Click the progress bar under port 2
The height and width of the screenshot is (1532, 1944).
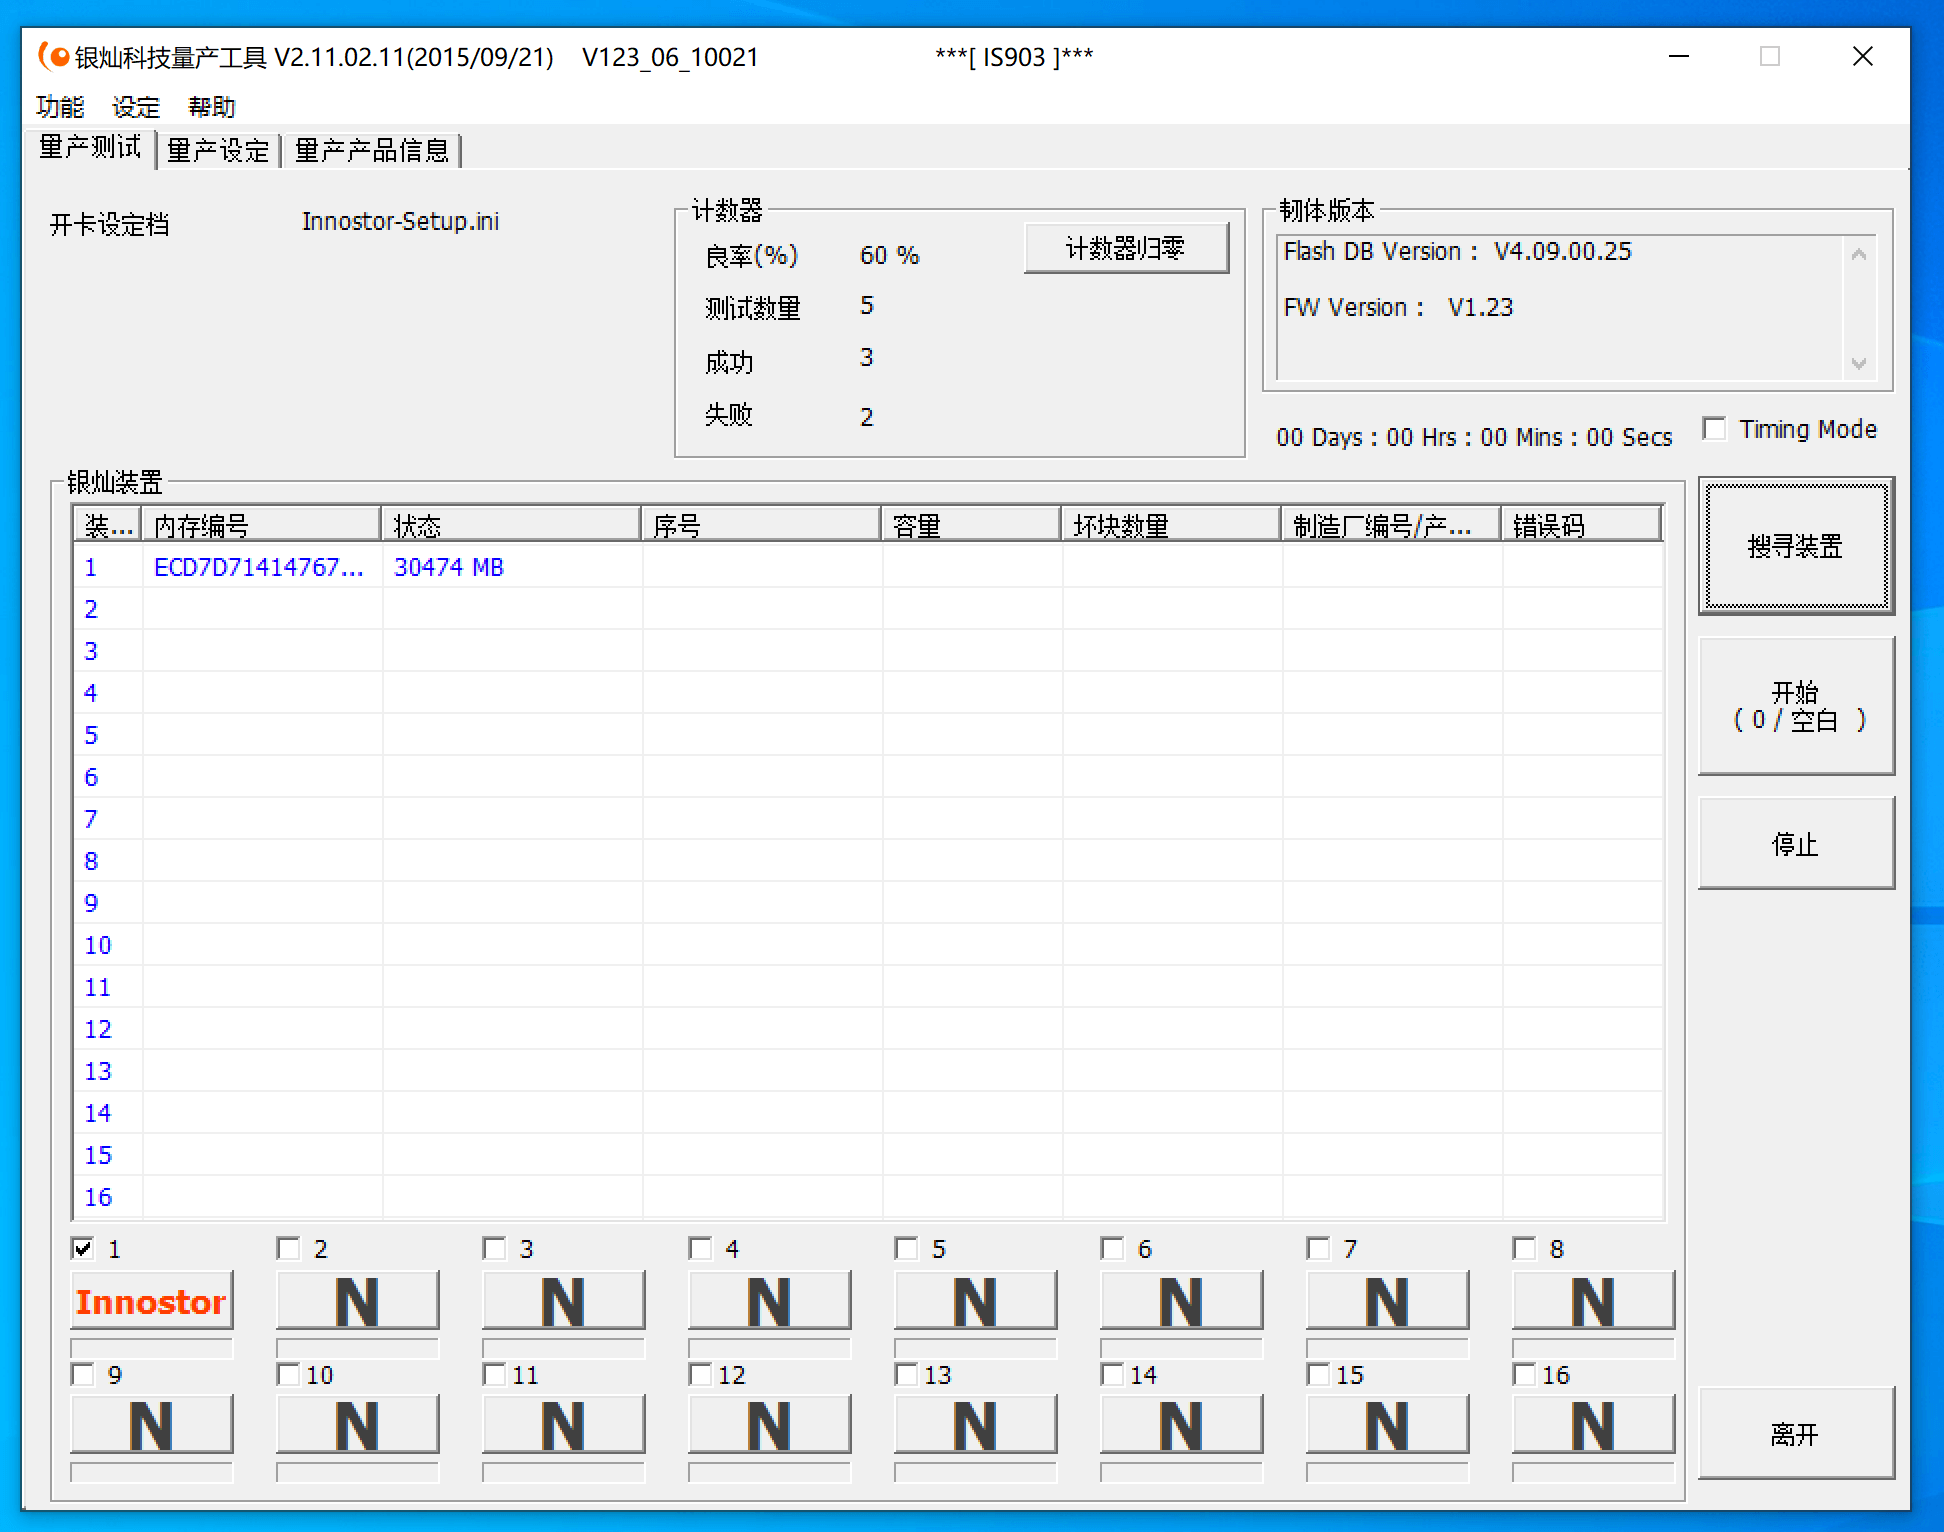357,1348
